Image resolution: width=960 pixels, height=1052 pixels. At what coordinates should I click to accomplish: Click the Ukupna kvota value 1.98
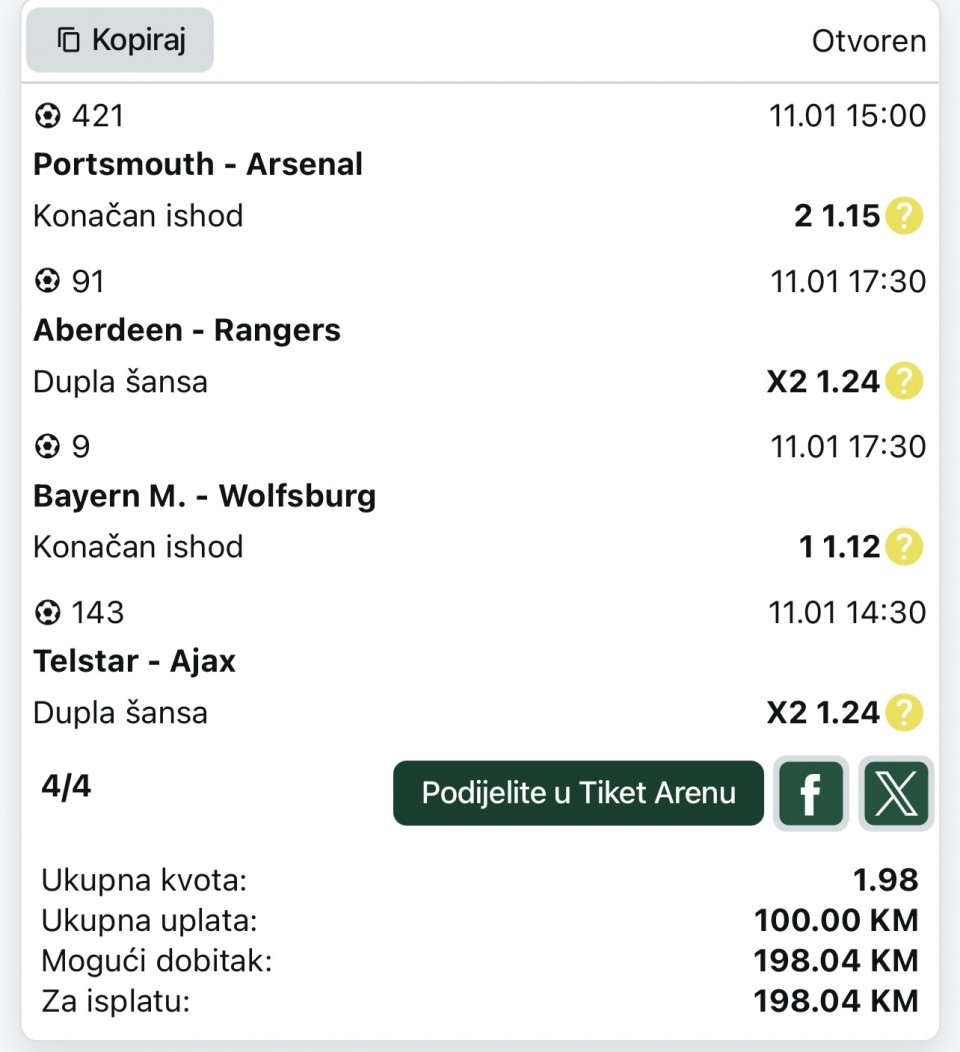(x=885, y=880)
